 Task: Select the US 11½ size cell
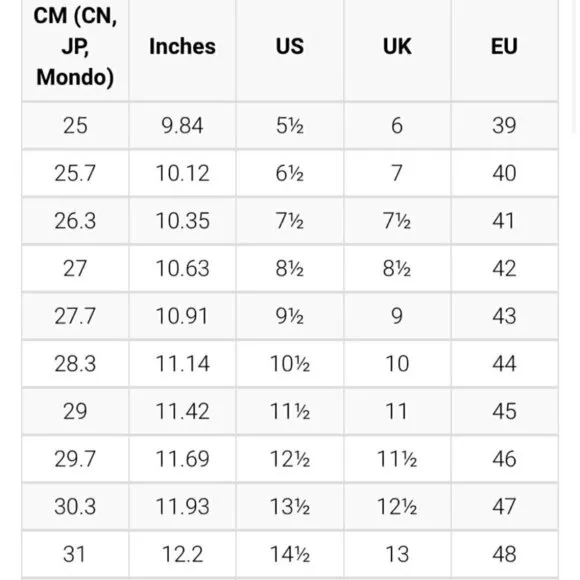(x=290, y=411)
